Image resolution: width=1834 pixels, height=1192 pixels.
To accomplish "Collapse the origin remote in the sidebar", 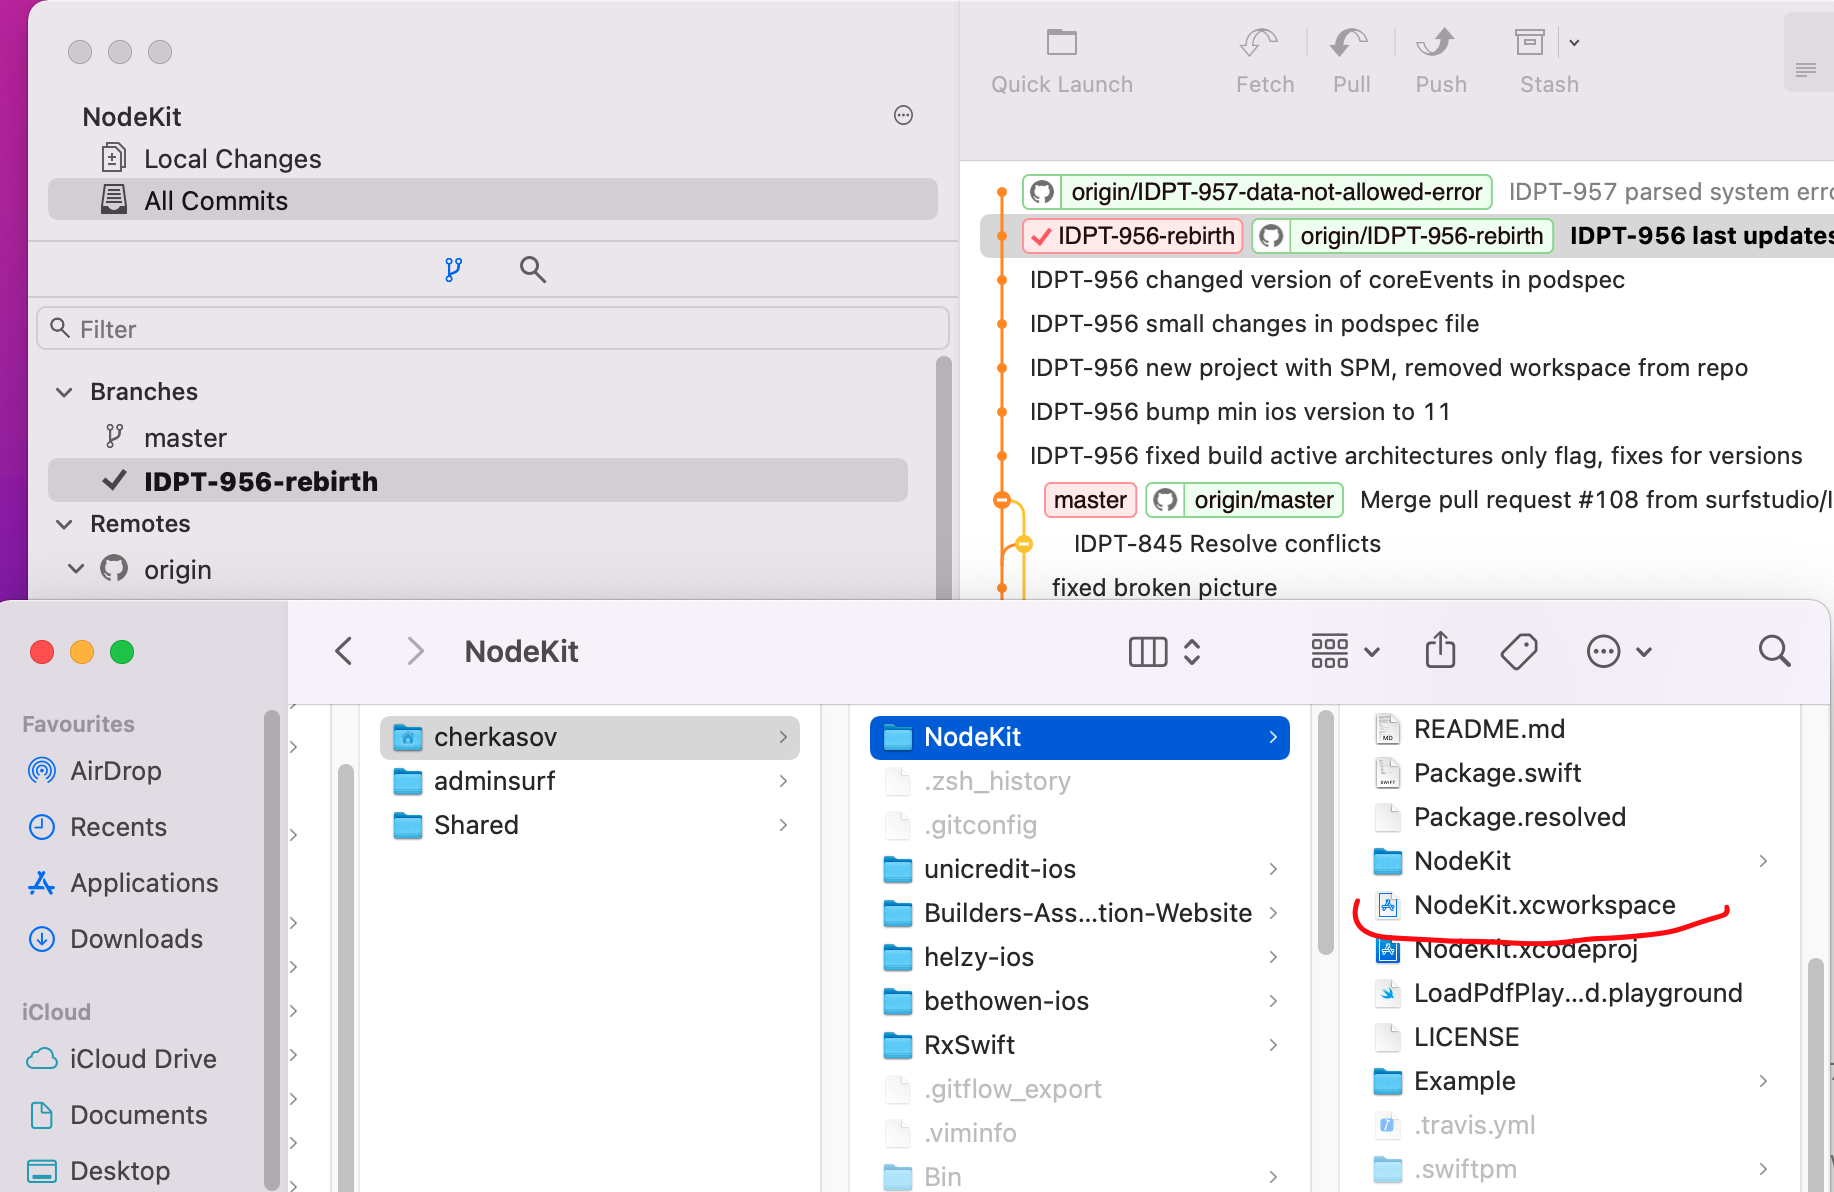I will tap(77, 568).
